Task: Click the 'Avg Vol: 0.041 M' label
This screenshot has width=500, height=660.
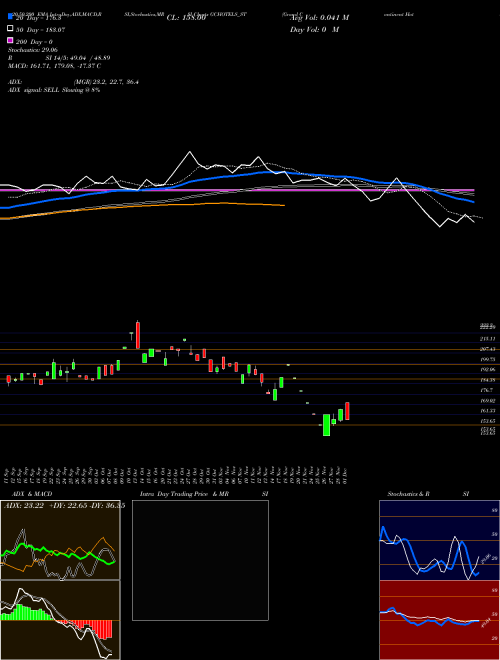Action: click(x=320, y=18)
